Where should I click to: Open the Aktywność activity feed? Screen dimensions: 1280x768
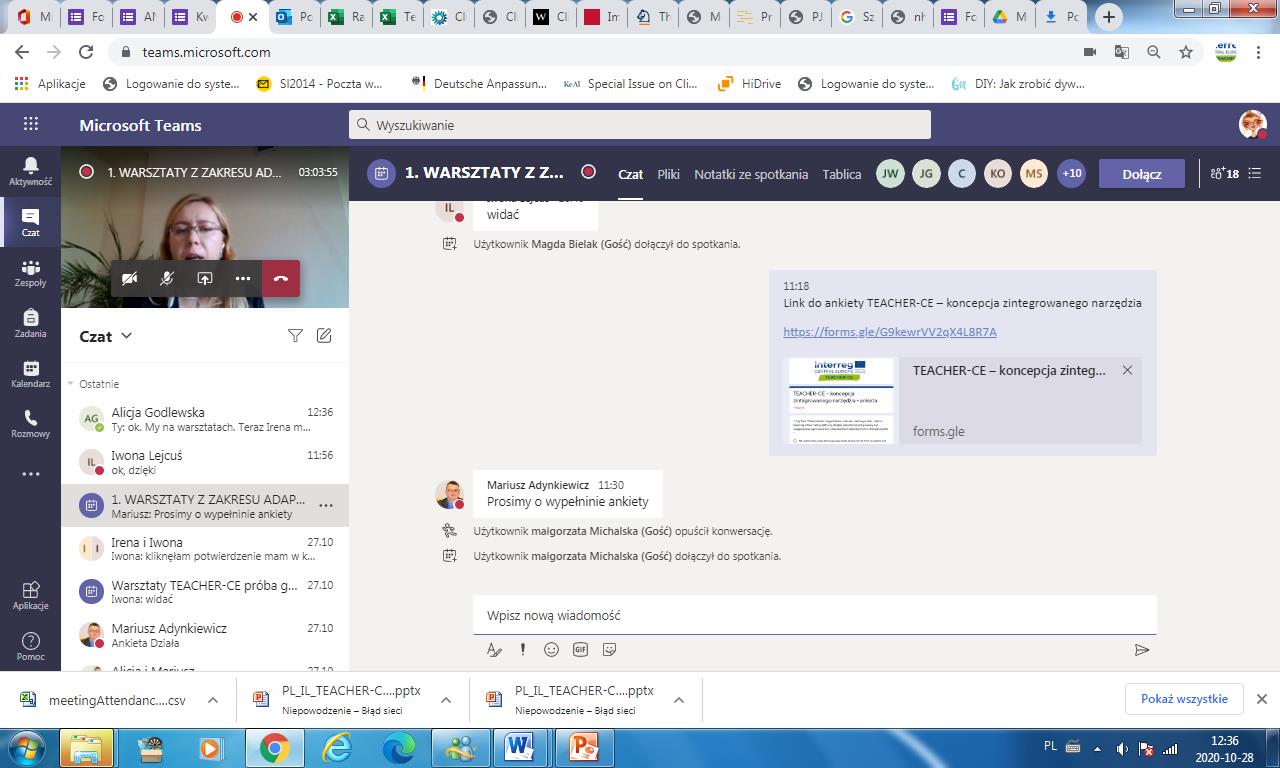tap(30, 171)
